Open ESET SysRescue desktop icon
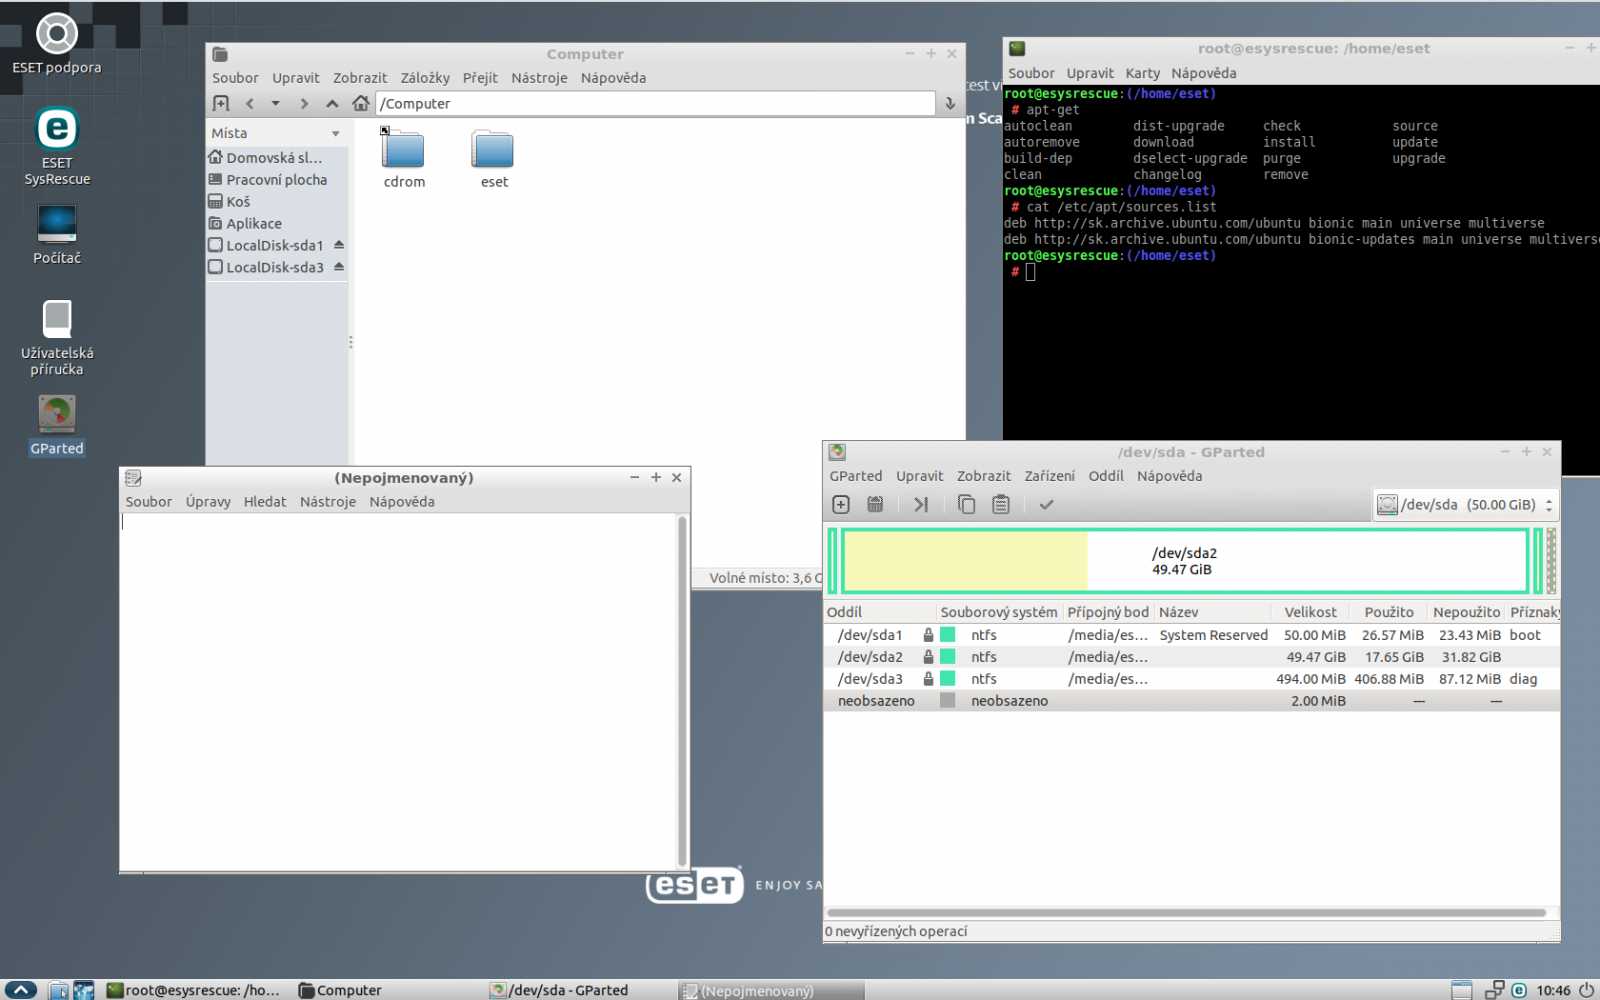Image resolution: width=1600 pixels, height=1000 pixels. pos(57,146)
